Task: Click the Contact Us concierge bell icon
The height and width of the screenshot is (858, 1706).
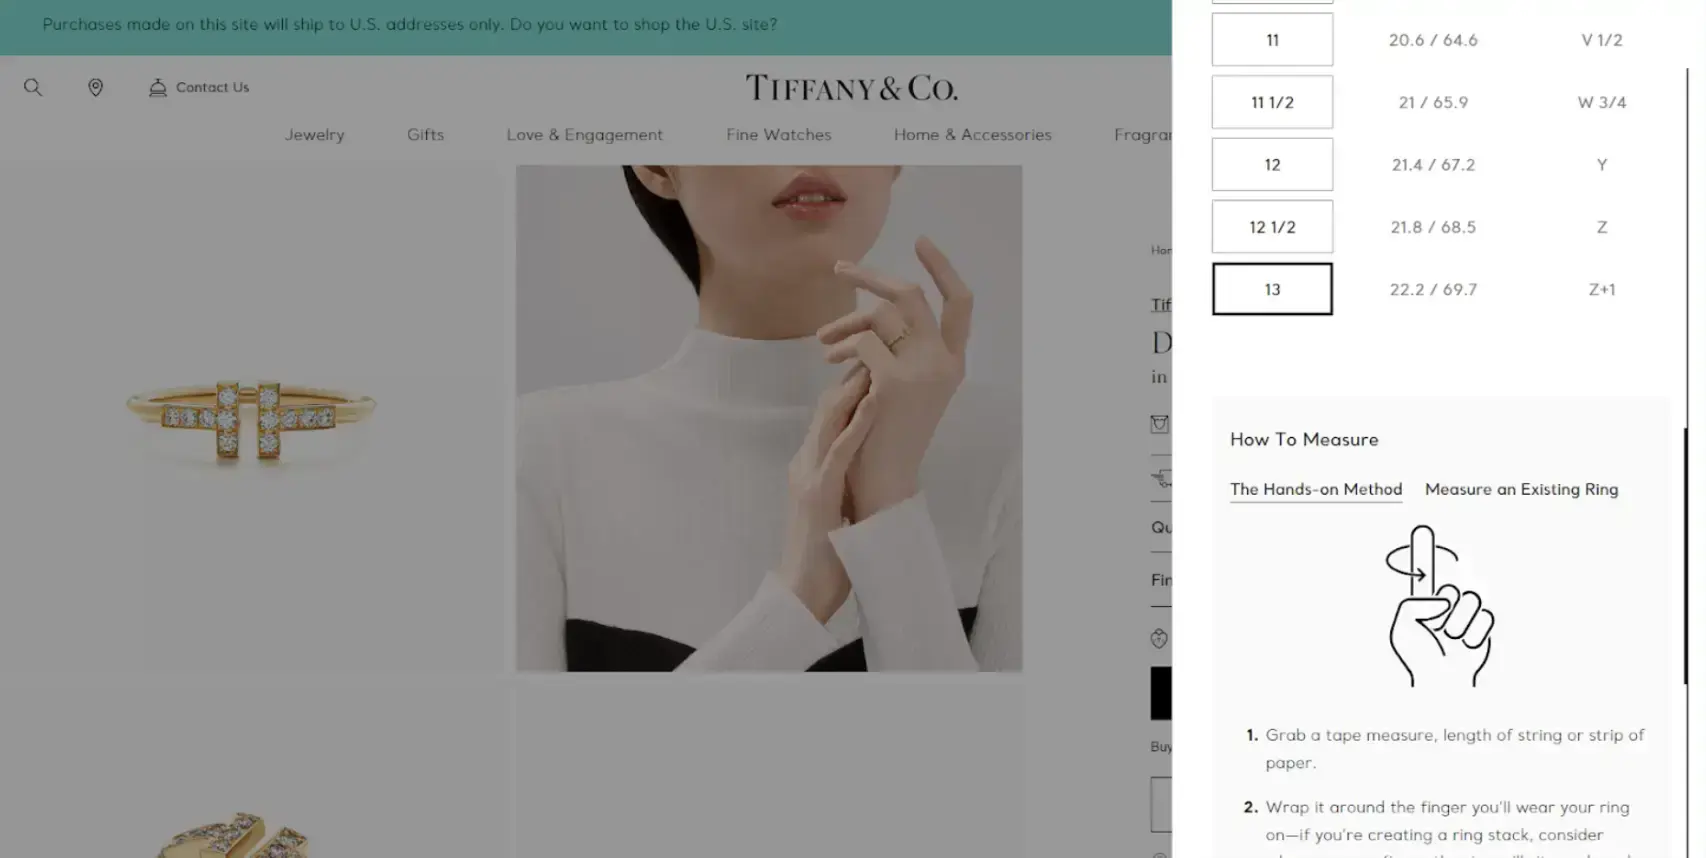Action: coord(158,87)
